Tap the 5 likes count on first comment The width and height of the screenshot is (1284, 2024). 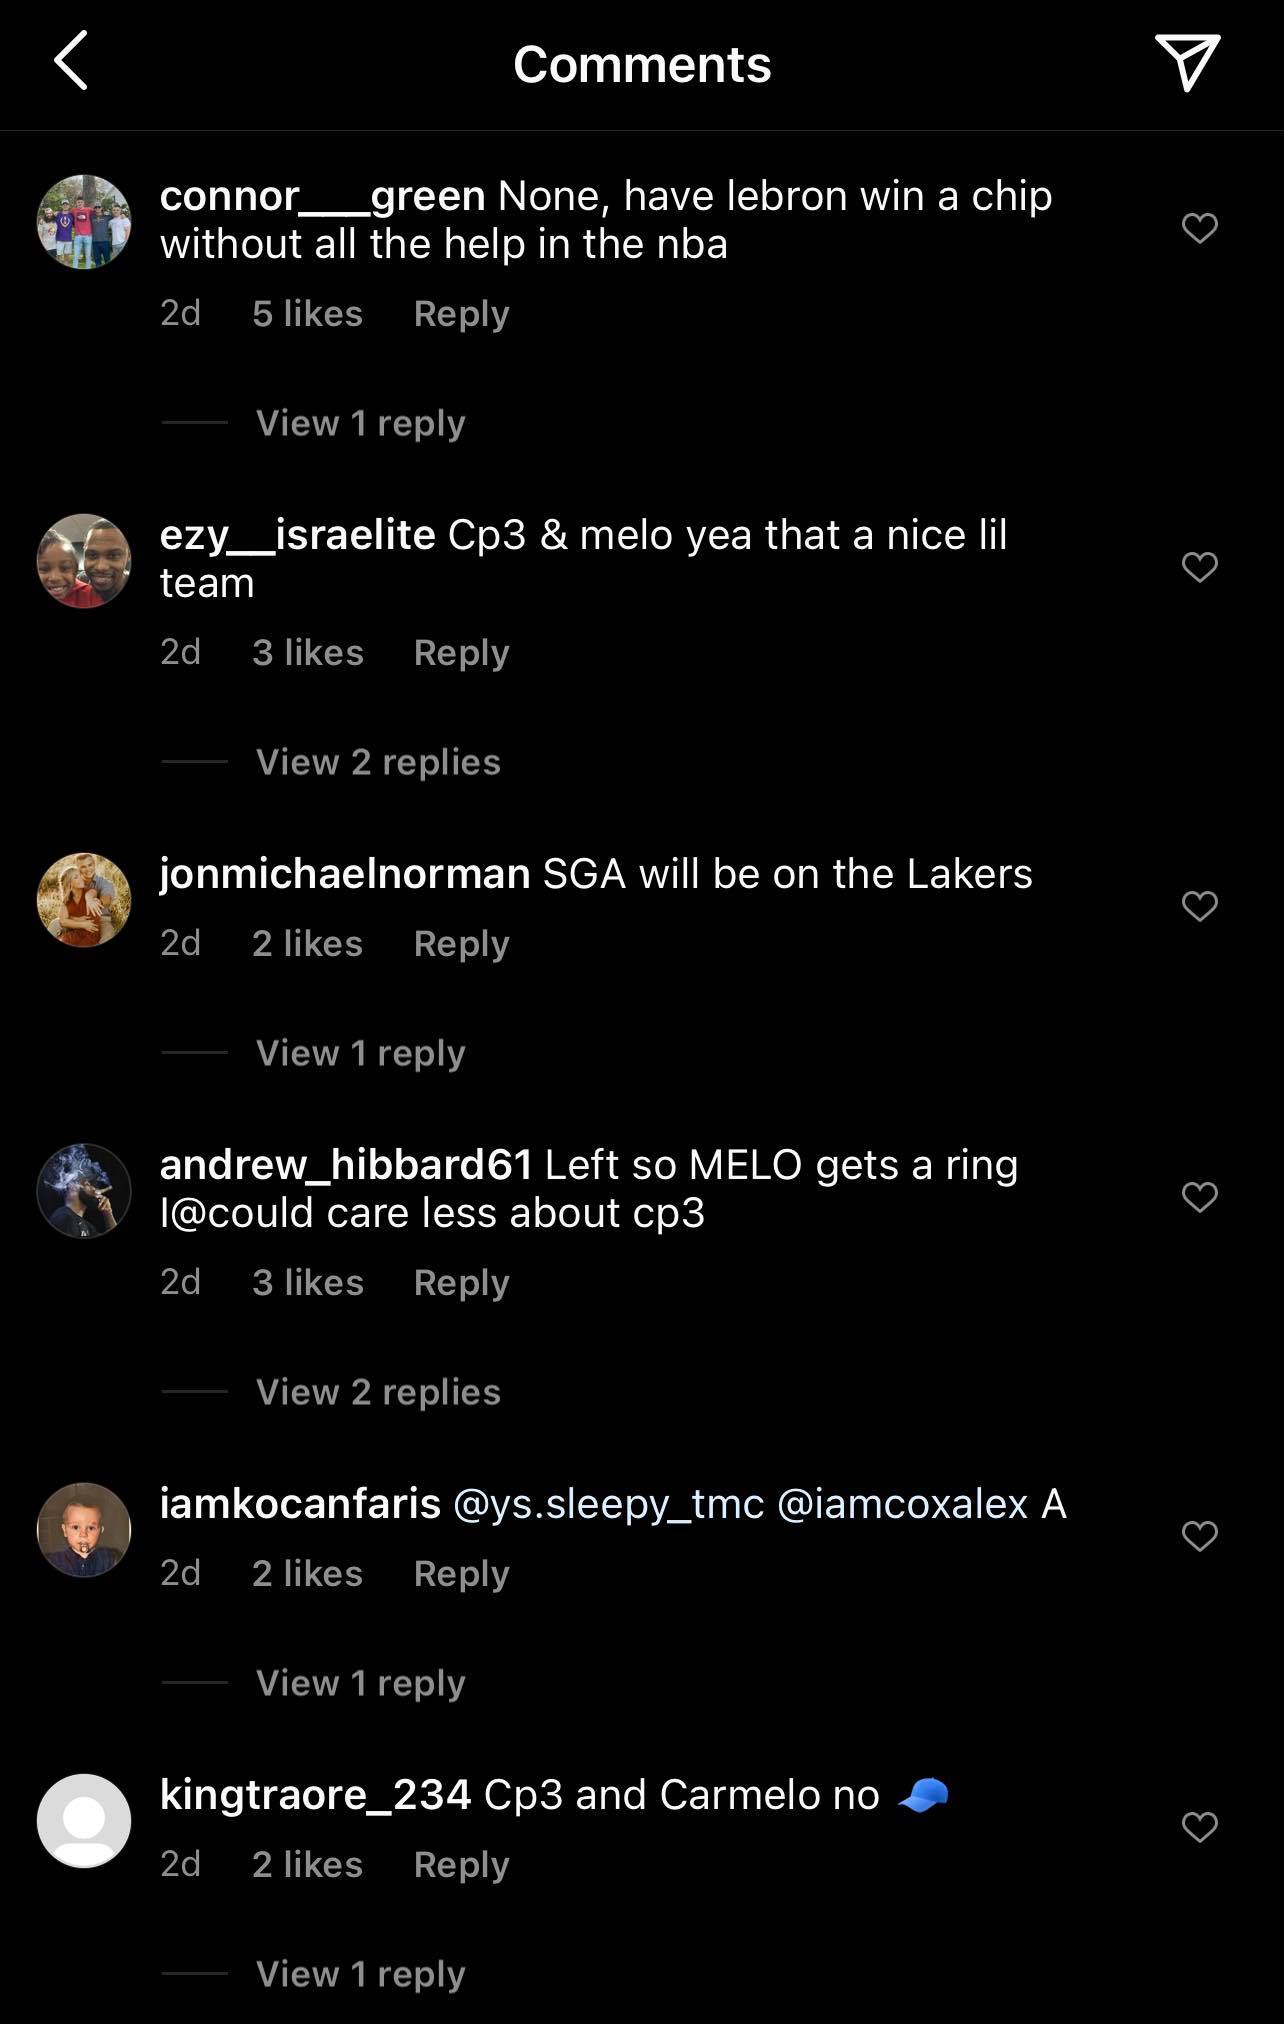[x=306, y=313]
